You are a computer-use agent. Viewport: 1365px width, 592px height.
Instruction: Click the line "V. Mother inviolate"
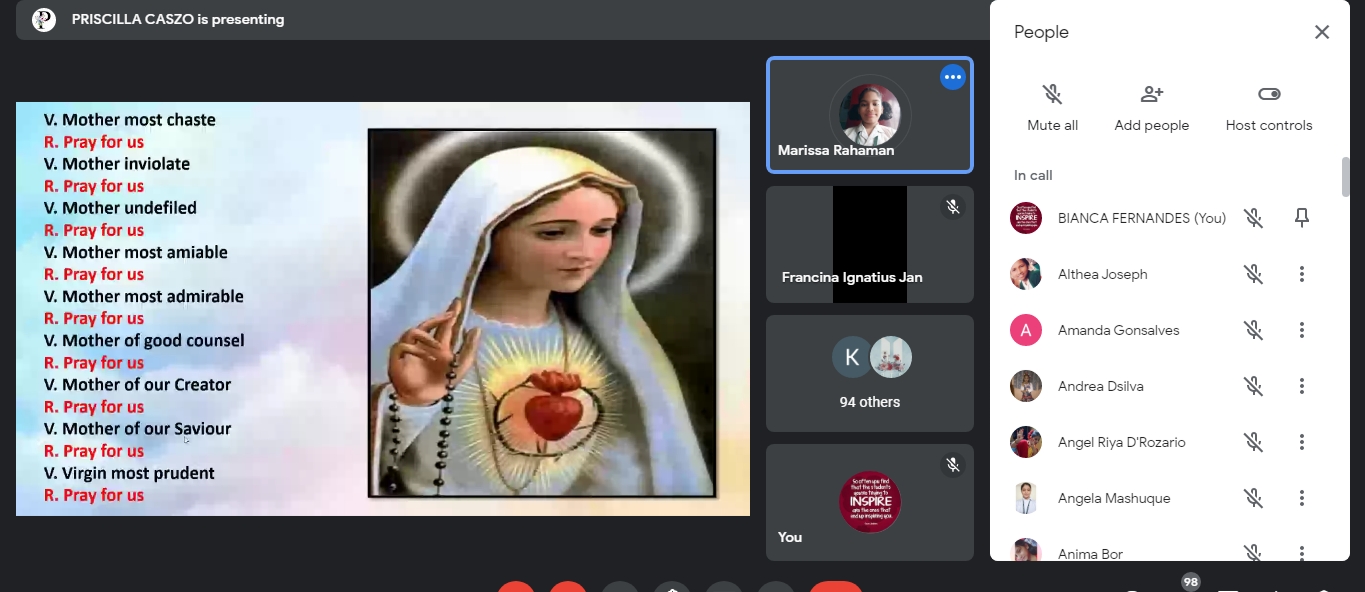117,164
